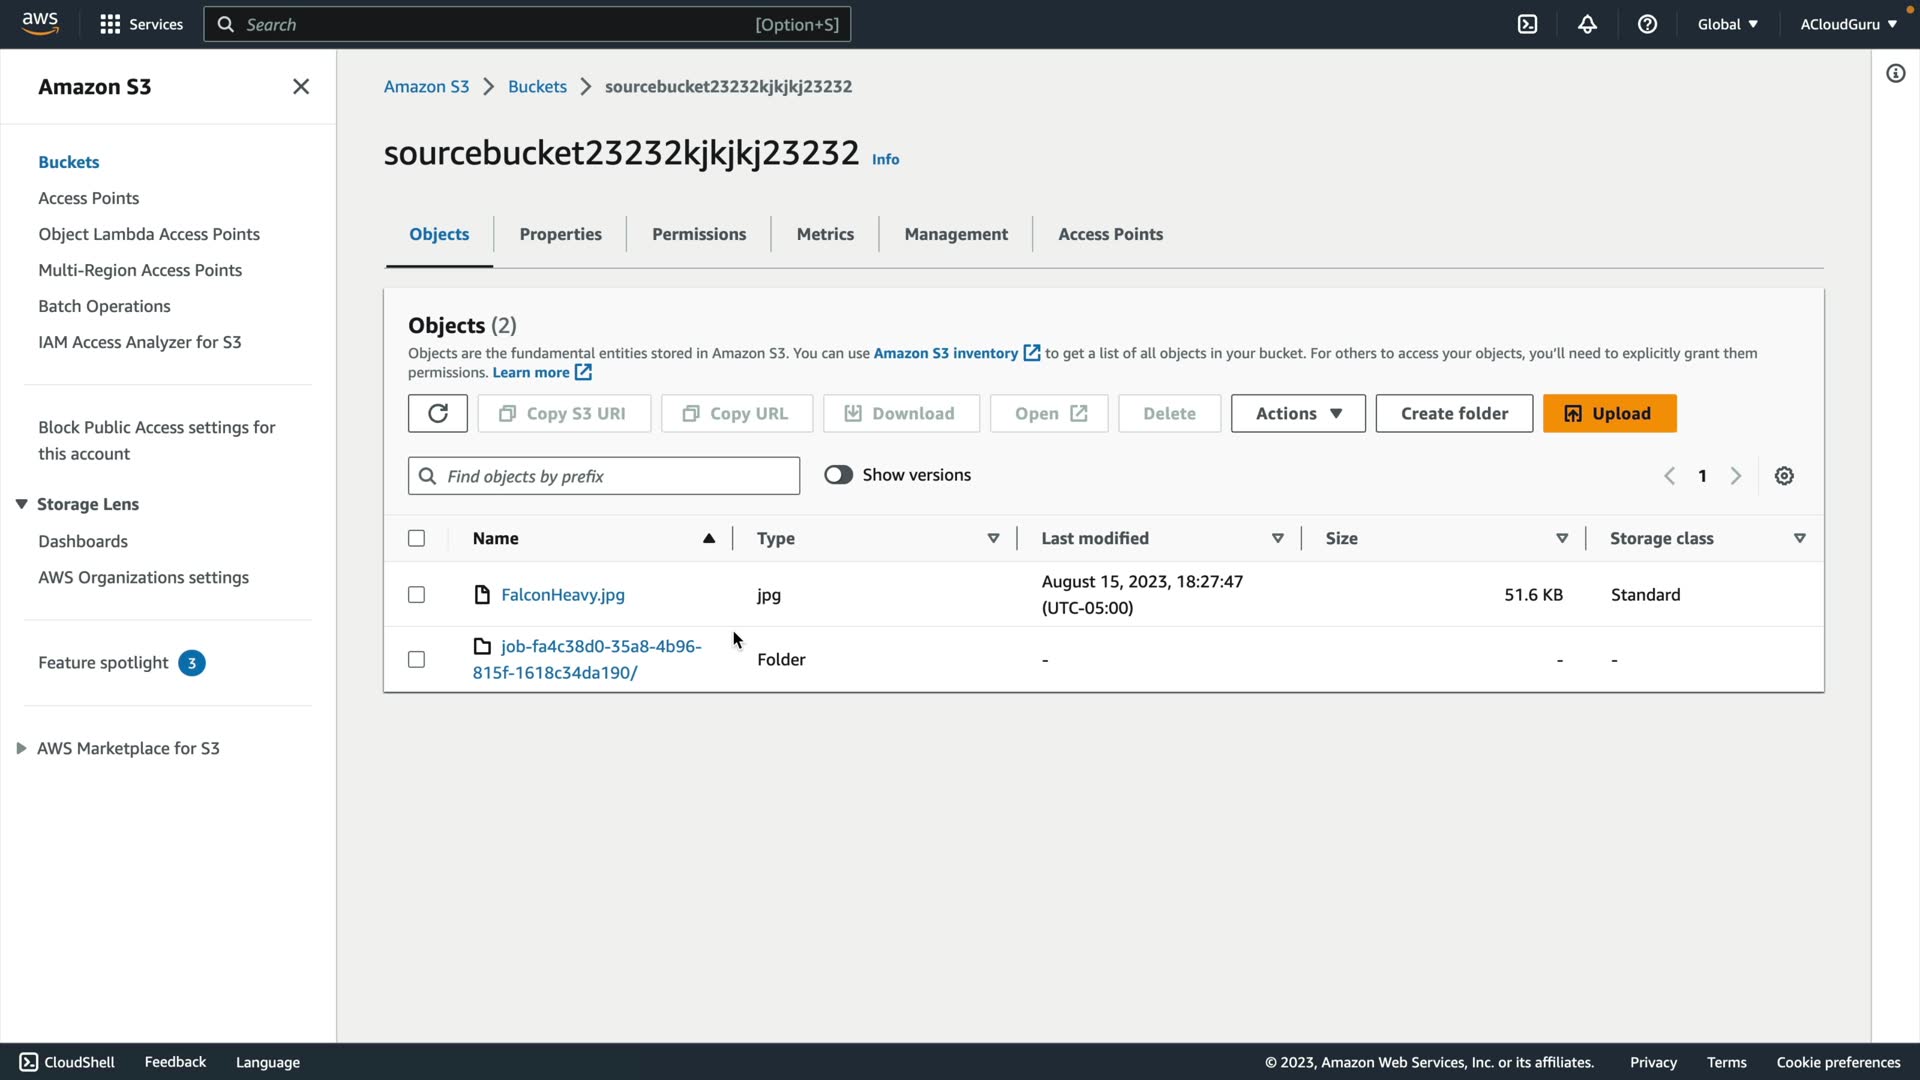Click the refresh objects icon button
Image resolution: width=1920 pixels, height=1080 pixels.
437,413
